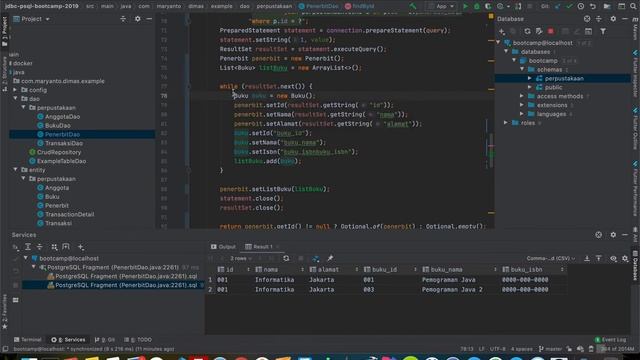
Task: Open the Project view dropdown
Action: tap(32, 19)
